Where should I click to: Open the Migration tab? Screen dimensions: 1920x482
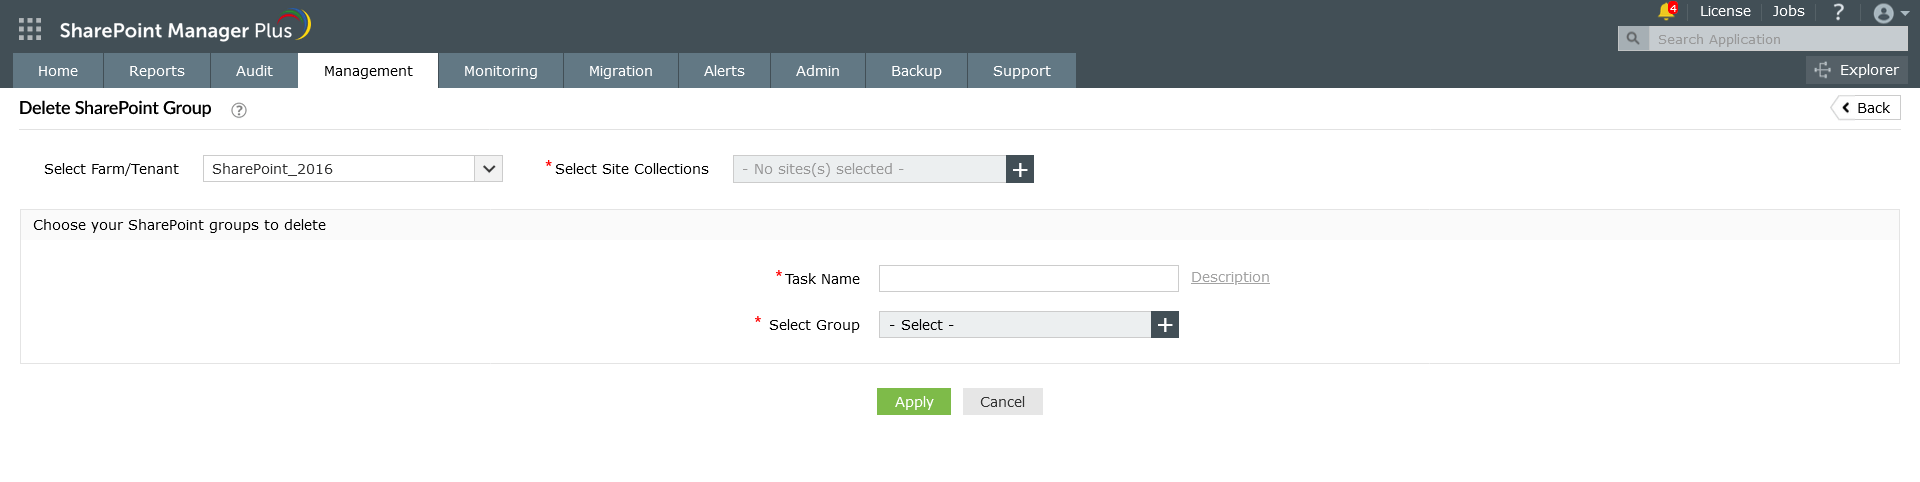point(620,71)
